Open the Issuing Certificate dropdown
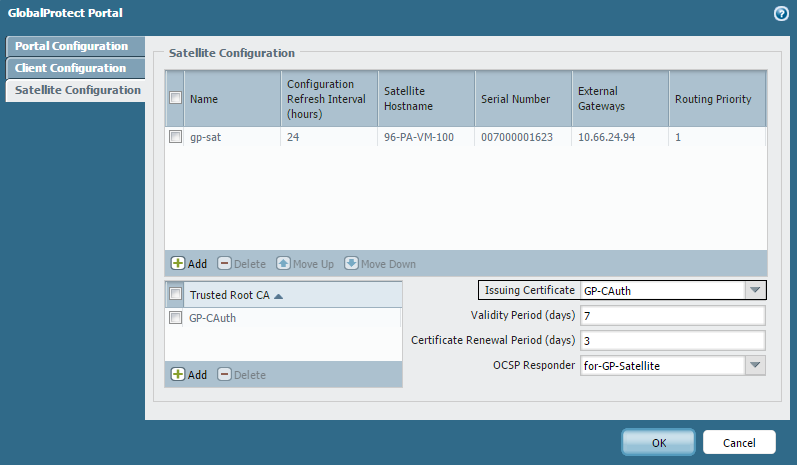Screen dimensions: 797x465 755,291
